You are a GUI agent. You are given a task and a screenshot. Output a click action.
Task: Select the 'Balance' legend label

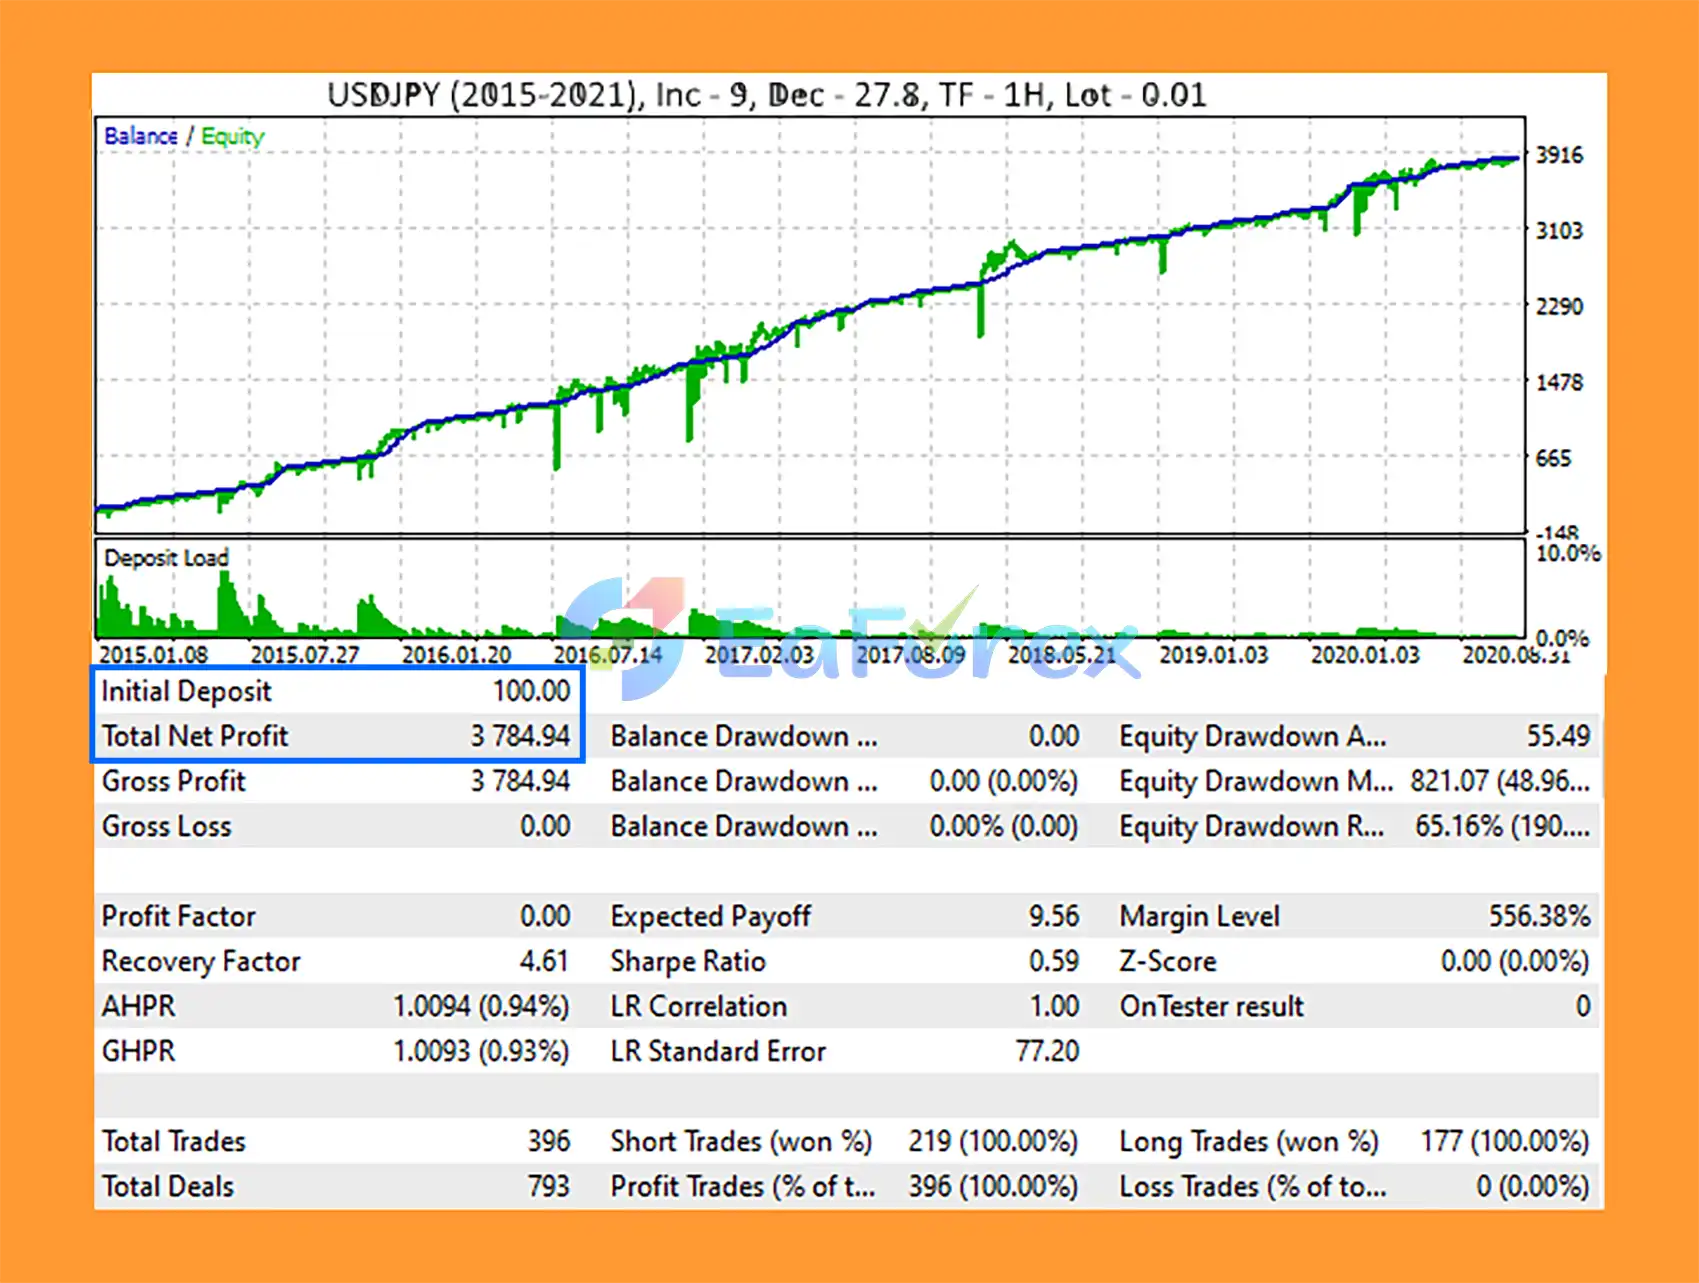(x=141, y=136)
